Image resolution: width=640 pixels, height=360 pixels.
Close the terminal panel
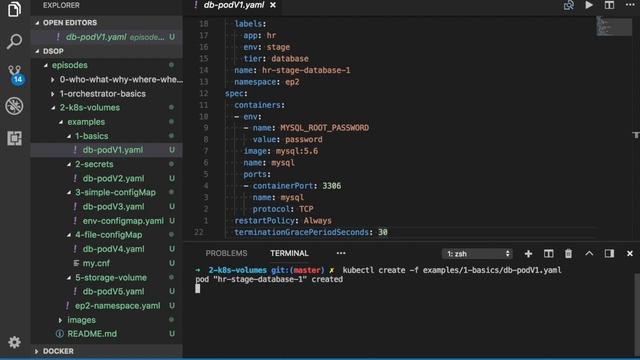point(630,253)
